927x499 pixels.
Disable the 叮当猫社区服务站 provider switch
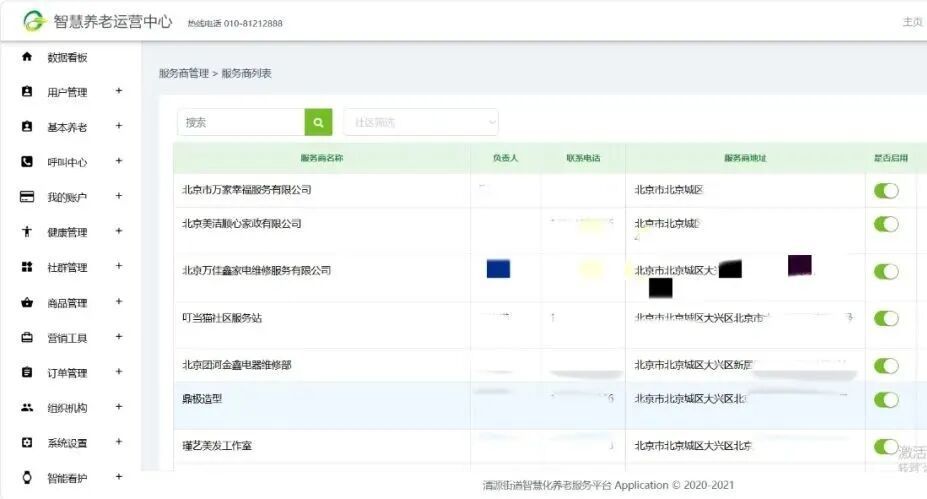[886, 319]
